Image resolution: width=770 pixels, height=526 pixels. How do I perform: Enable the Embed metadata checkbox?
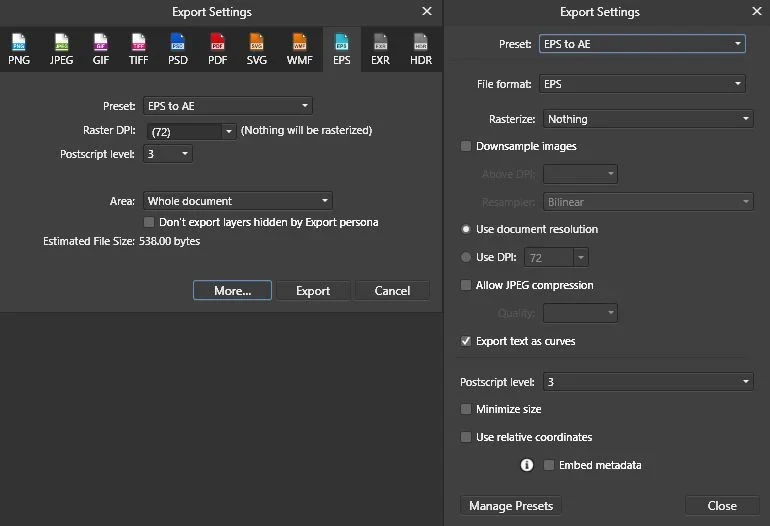coord(549,465)
